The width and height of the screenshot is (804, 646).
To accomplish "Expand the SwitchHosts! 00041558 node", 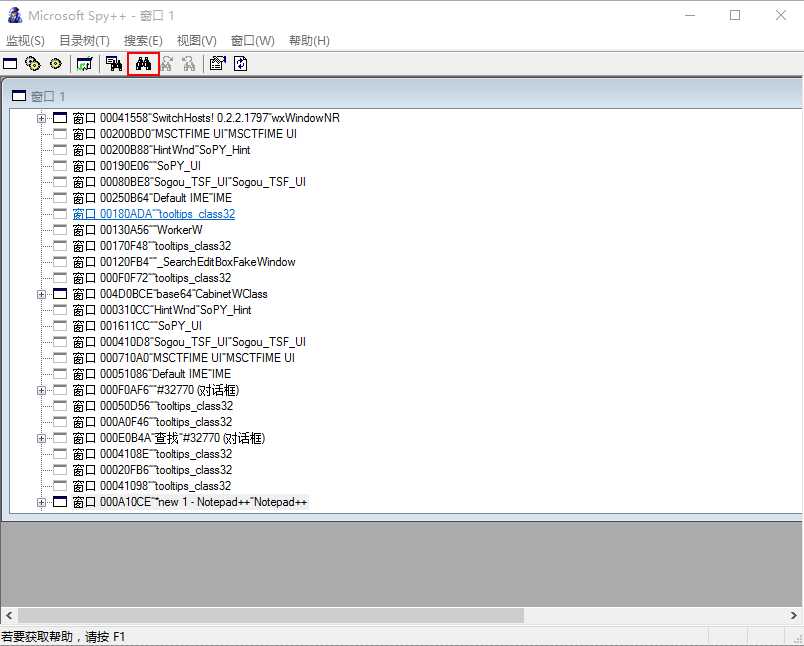I will point(42,118).
